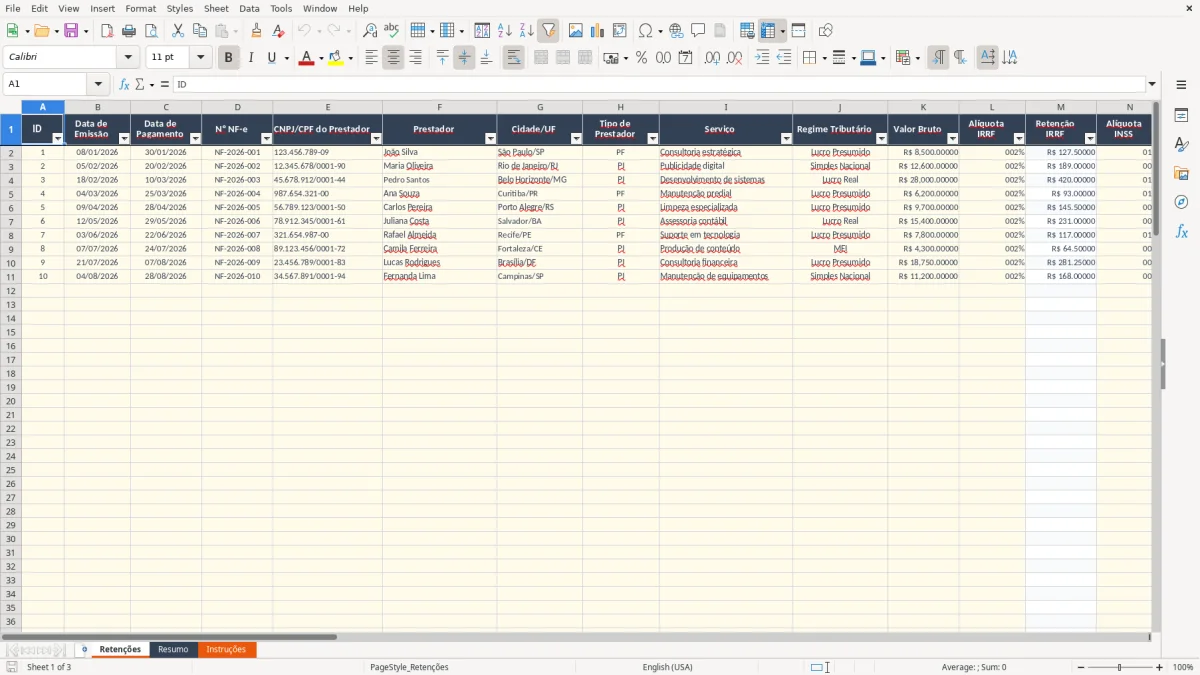Image resolution: width=1200 pixels, height=675 pixels.
Task: Click the Insert Hyperlink globe icon
Action: pyautogui.click(x=676, y=31)
